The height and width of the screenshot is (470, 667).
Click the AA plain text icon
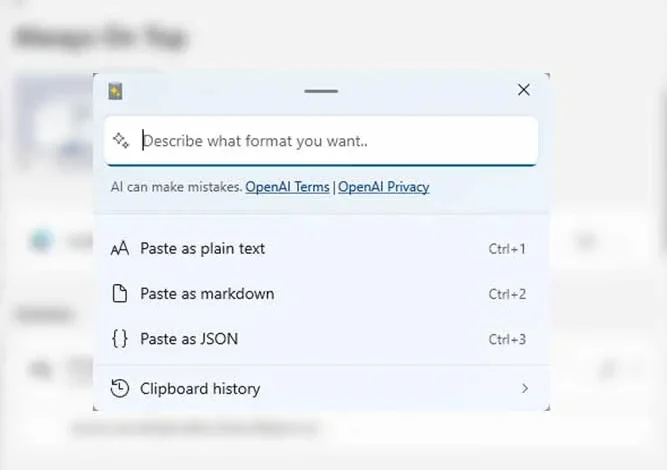[120, 248]
